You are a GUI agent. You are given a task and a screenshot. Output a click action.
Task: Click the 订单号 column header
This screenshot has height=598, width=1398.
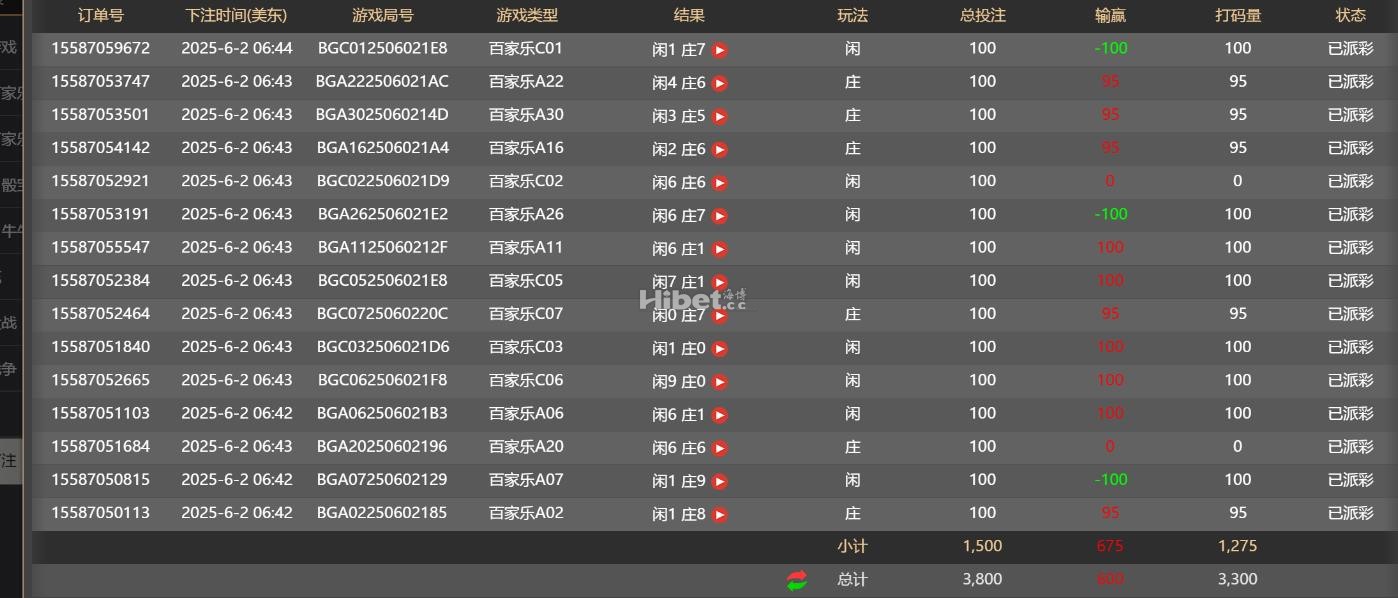point(100,15)
